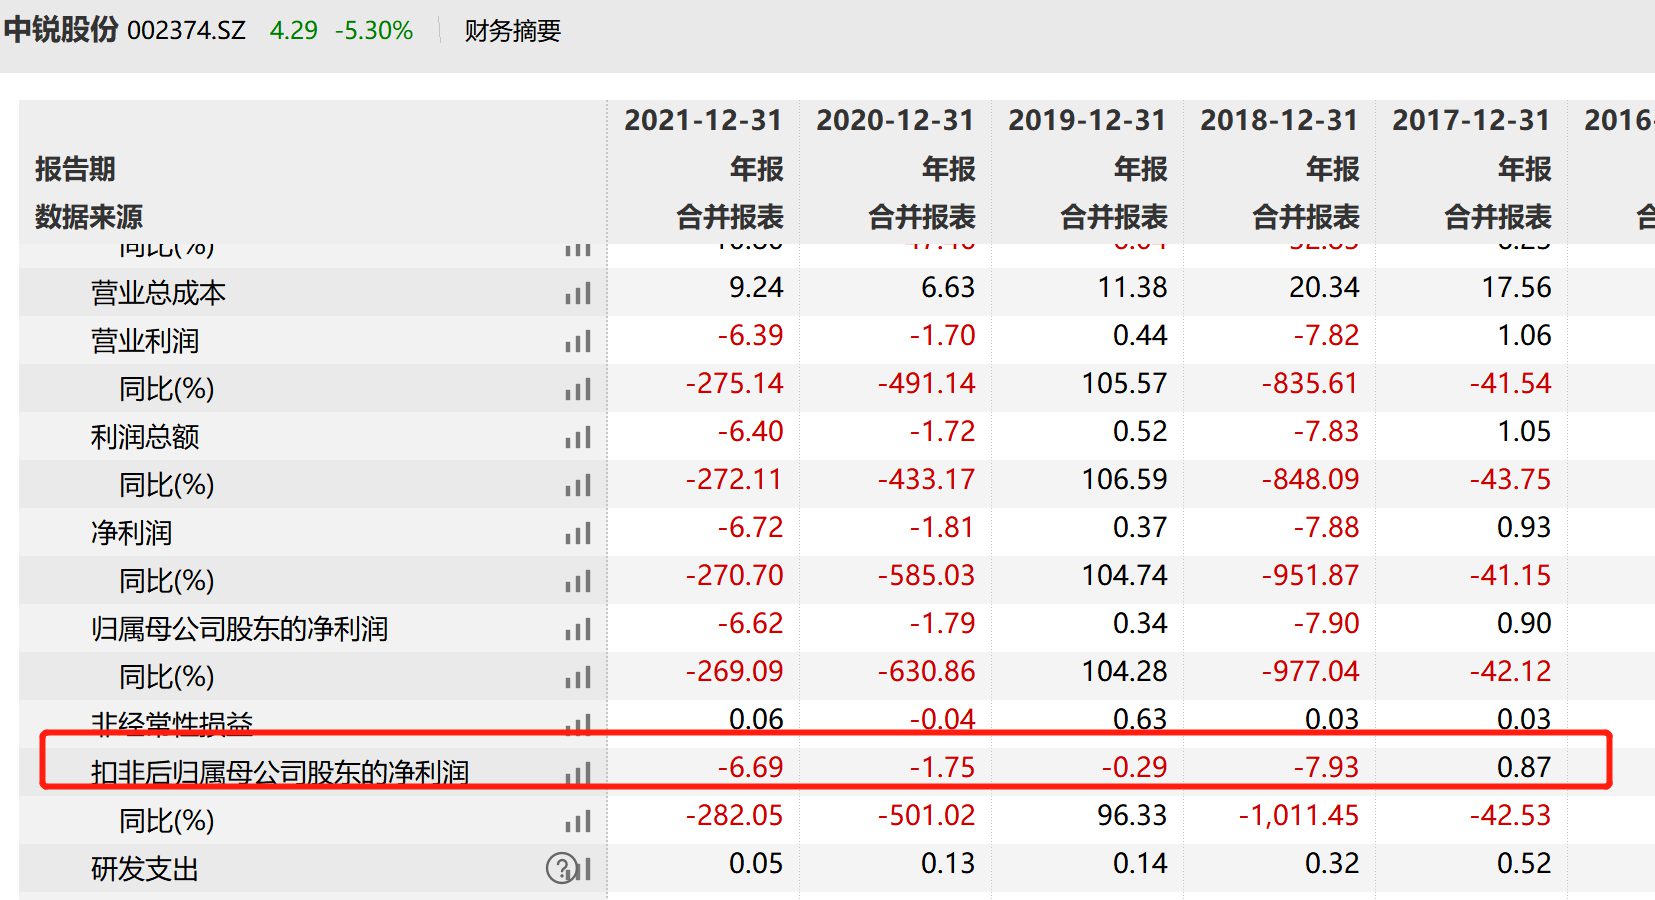Click the -6.69 value in 扣非后 row
This screenshot has width=1655, height=900.
(x=750, y=768)
